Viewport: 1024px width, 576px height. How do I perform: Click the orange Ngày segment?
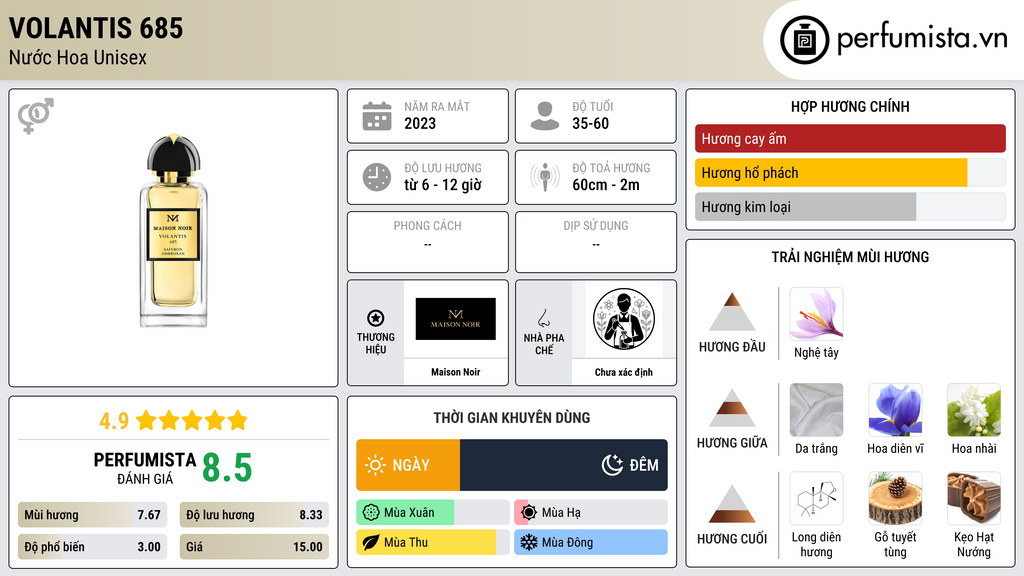[408, 465]
